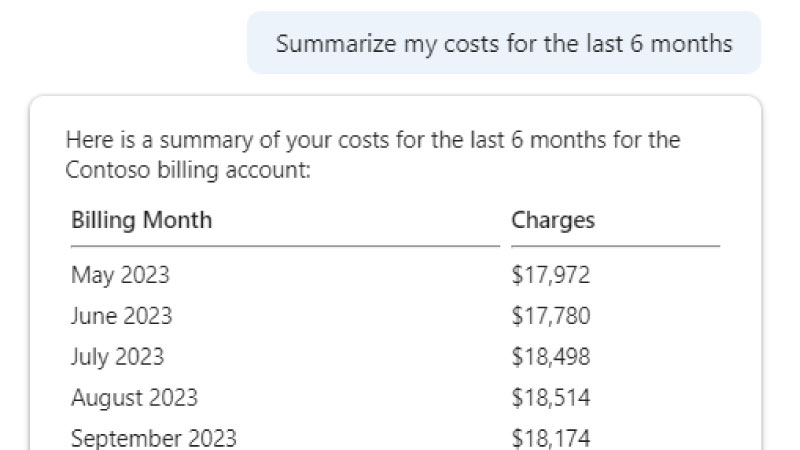
Task: Click the $17,780 charge amount
Action: click(551, 316)
